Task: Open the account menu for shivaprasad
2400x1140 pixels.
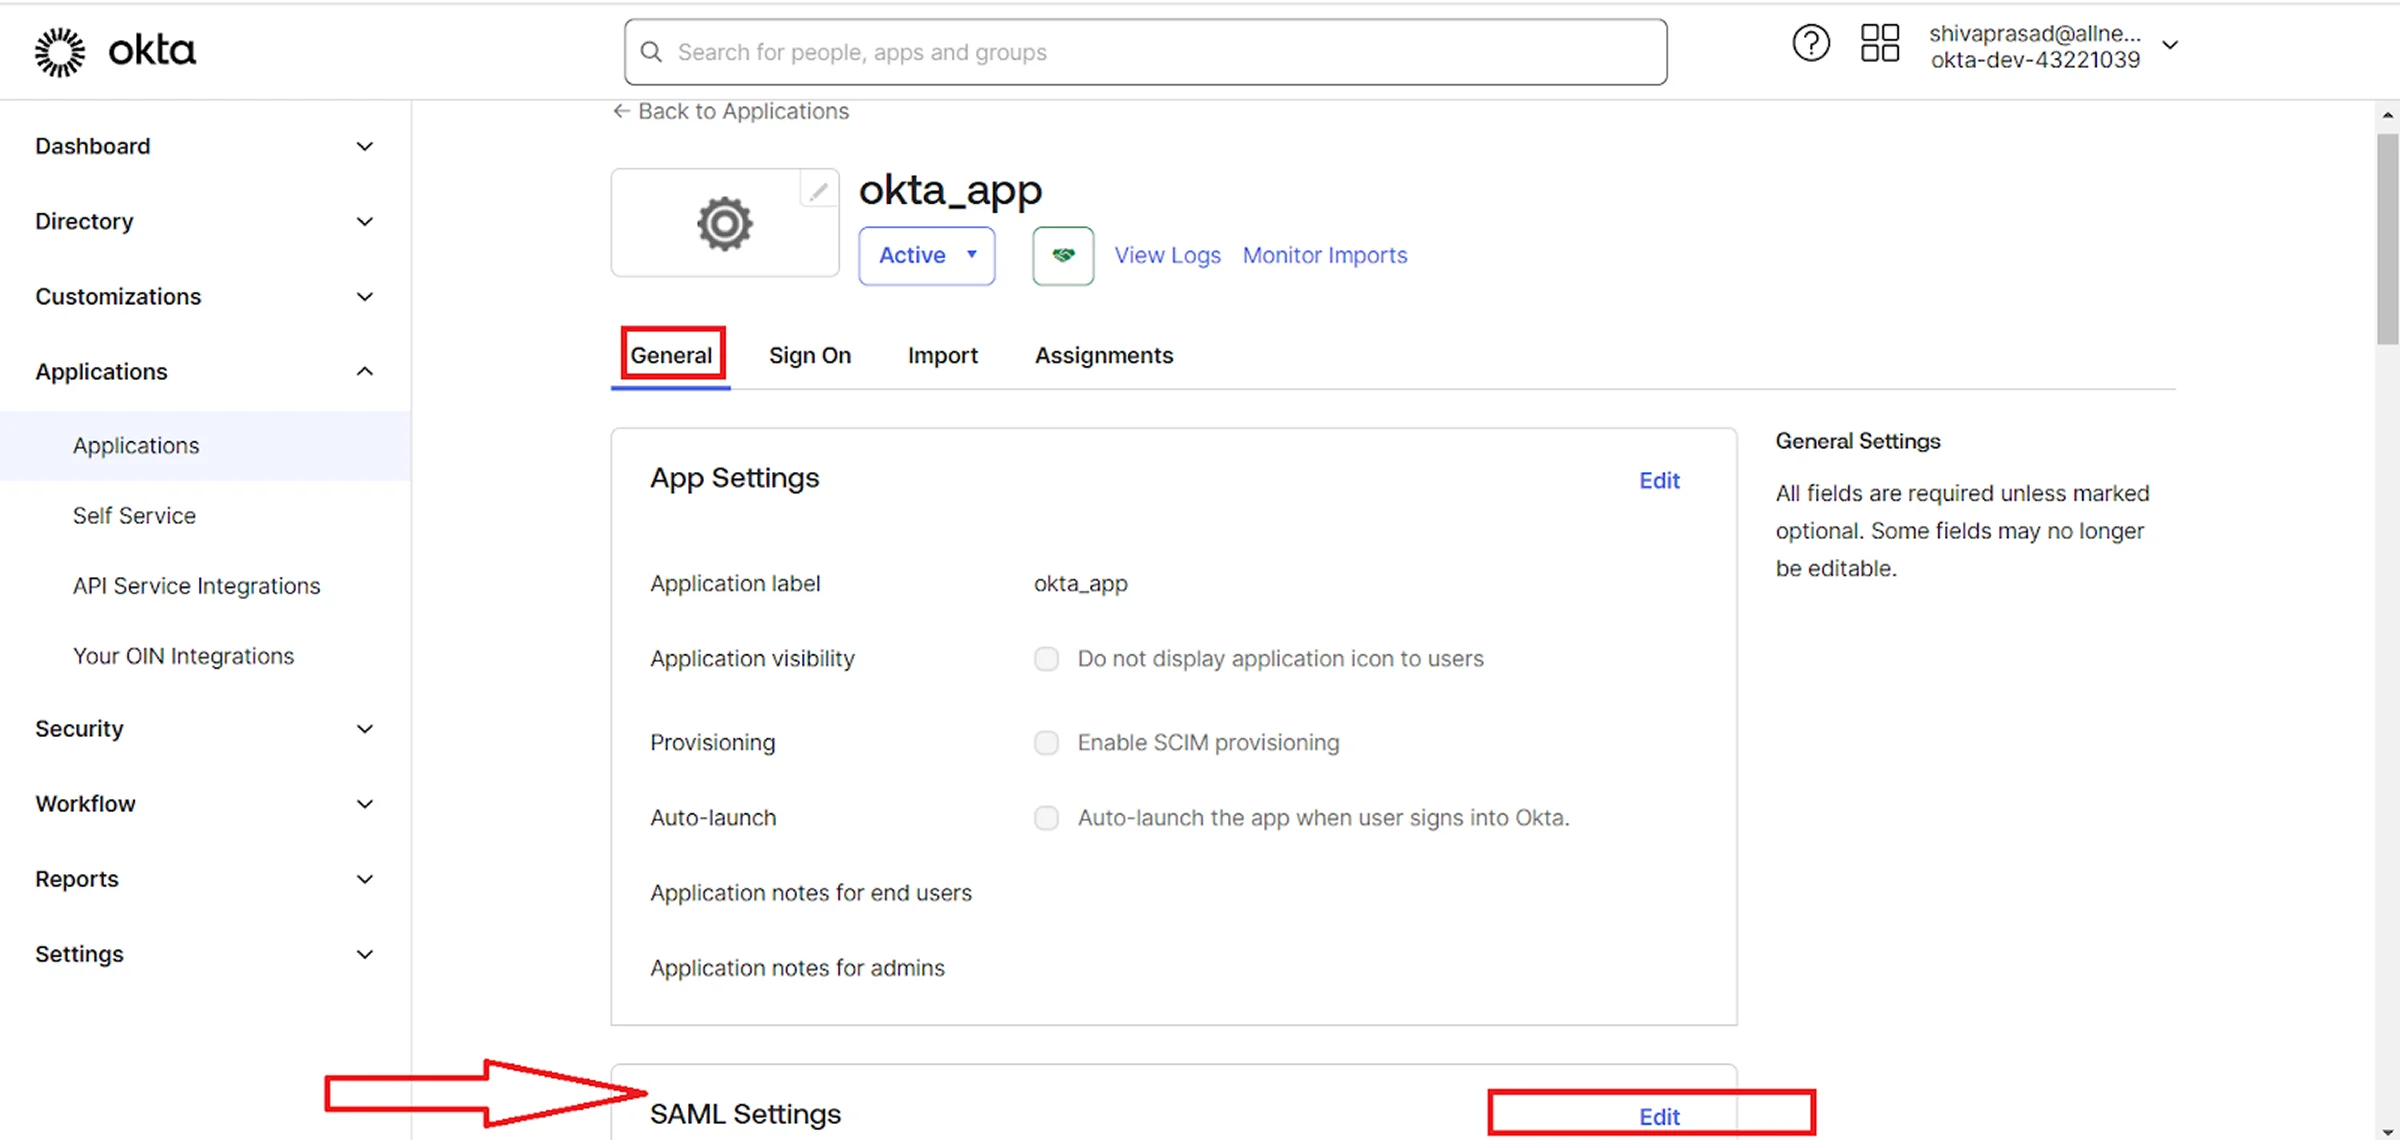Action: 2054,46
